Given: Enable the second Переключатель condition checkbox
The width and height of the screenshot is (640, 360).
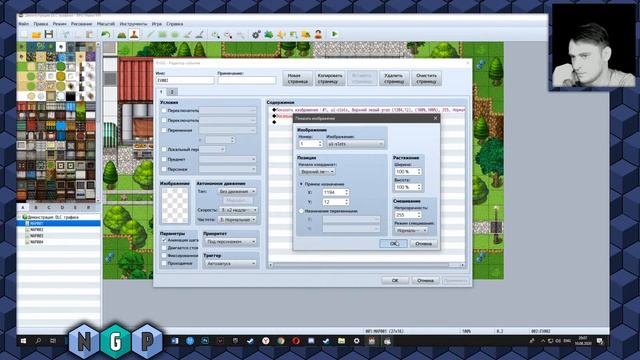Looking at the screenshot, I should [x=164, y=120].
